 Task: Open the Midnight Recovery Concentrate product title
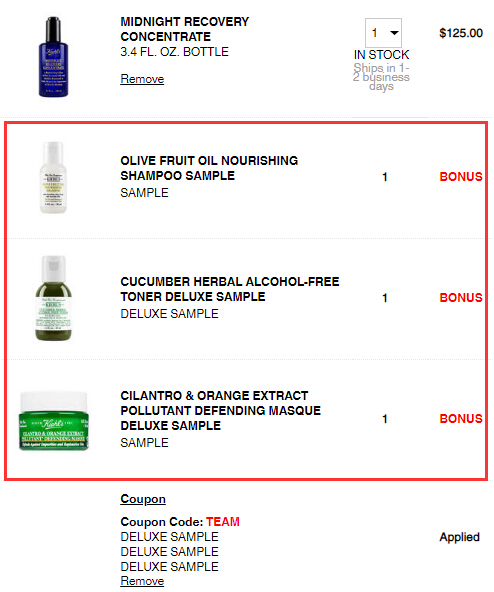[184, 29]
